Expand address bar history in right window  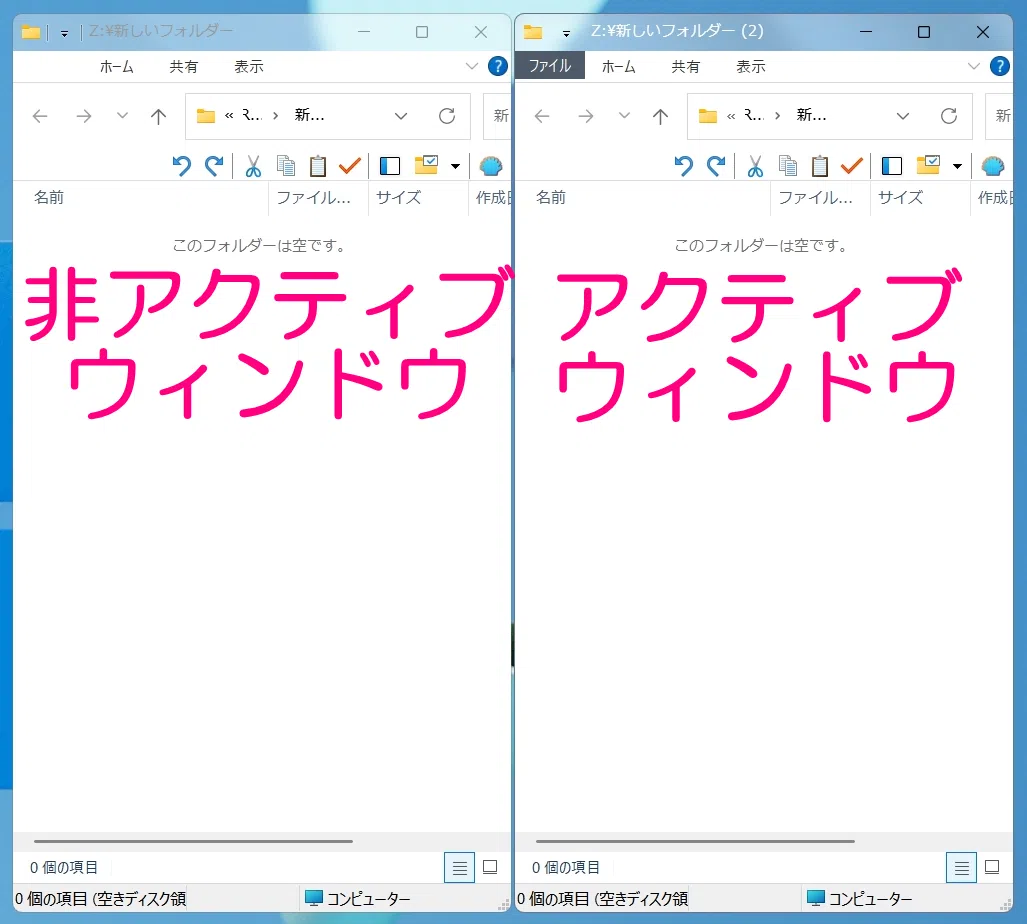pyautogui.click(x=903, y=116)
